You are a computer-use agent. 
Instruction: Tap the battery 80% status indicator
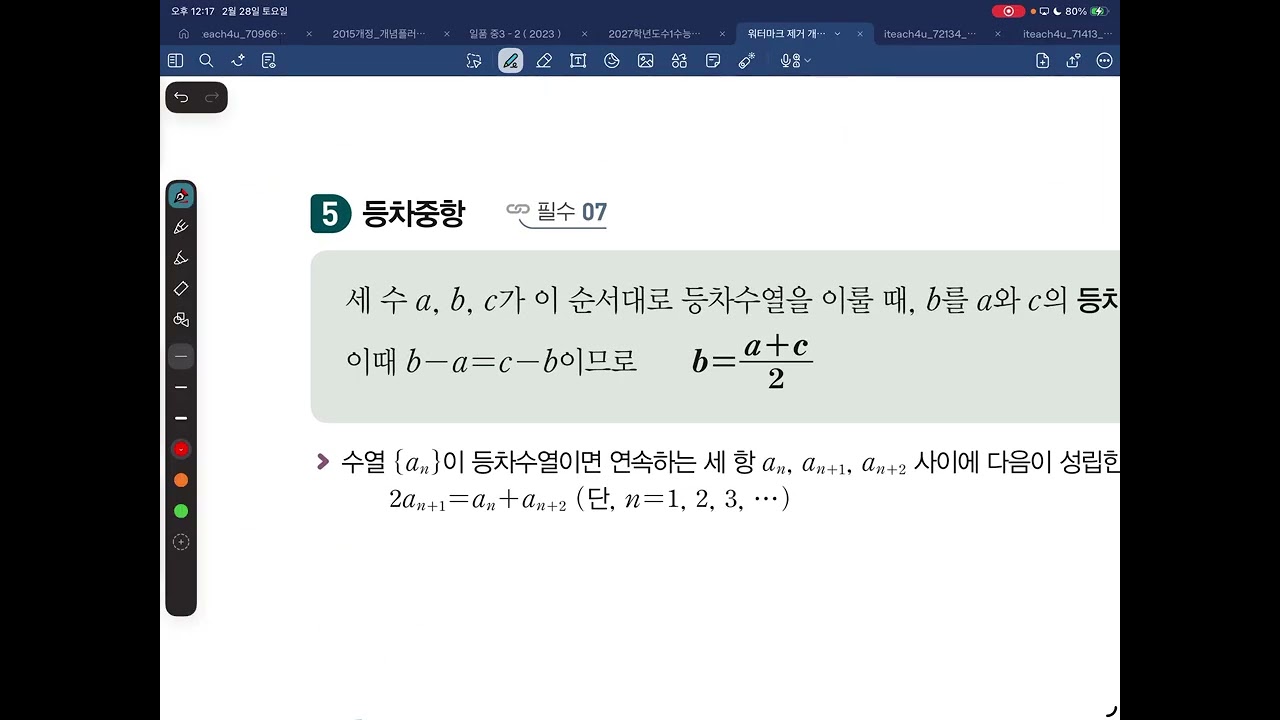[1087, 11]
